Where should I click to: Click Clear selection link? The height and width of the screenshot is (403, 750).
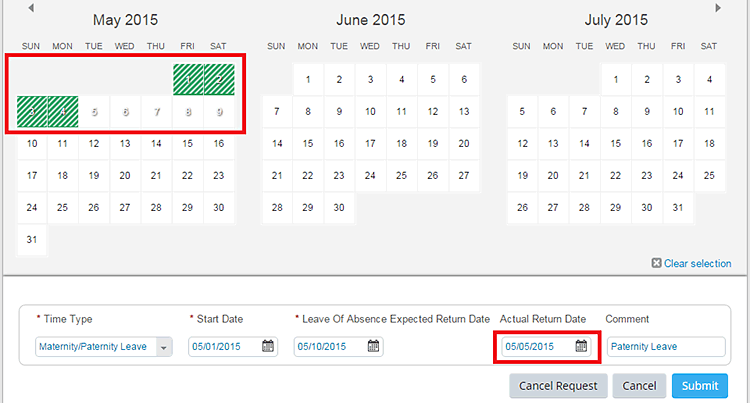[x=698, y=264]
